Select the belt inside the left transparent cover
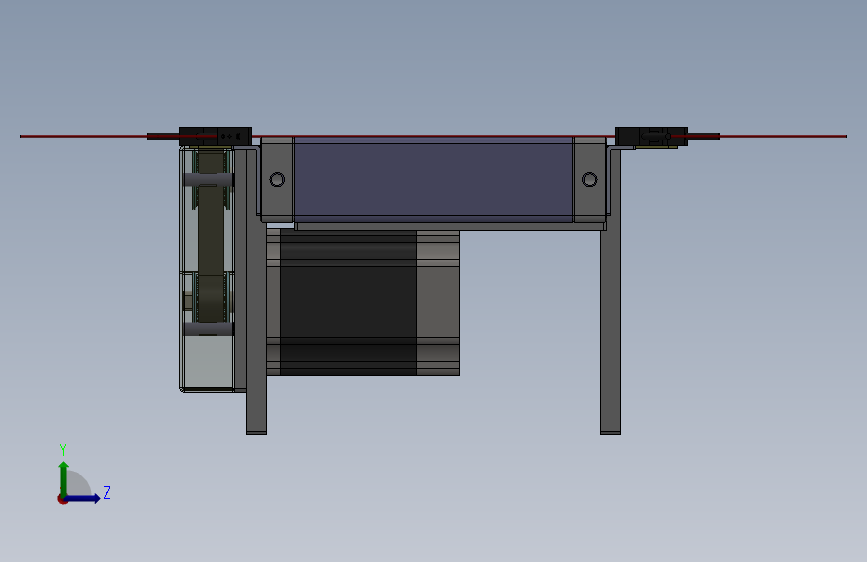This screenshot has height=562, width=867. click(x=211, y=238)
